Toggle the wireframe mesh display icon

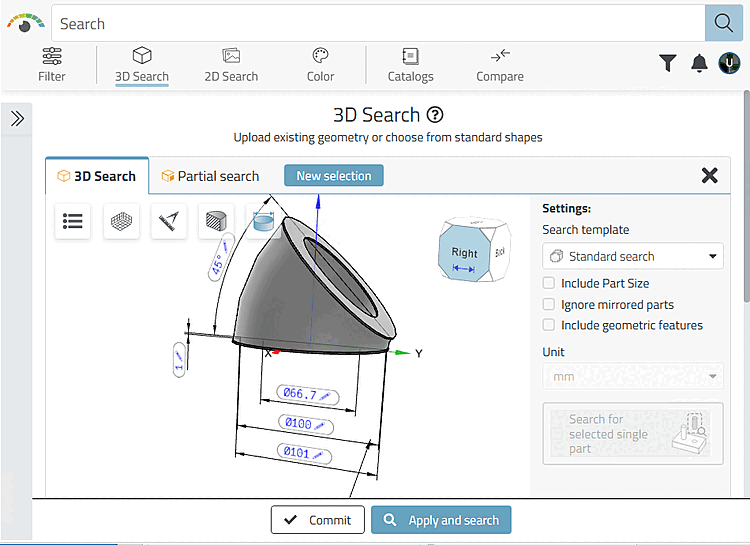click(x=121, y=221)
